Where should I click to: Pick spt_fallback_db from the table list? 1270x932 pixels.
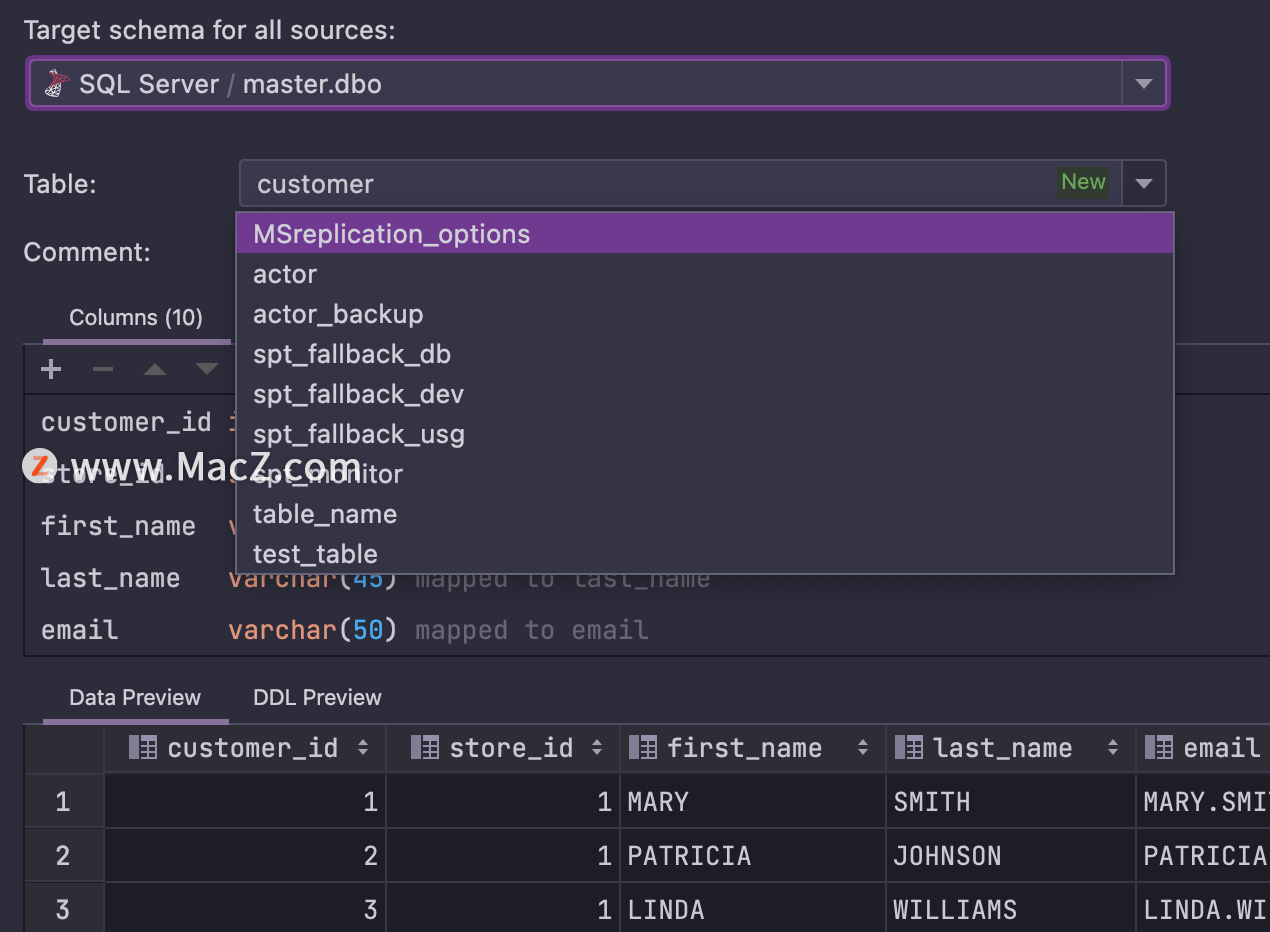704,354
